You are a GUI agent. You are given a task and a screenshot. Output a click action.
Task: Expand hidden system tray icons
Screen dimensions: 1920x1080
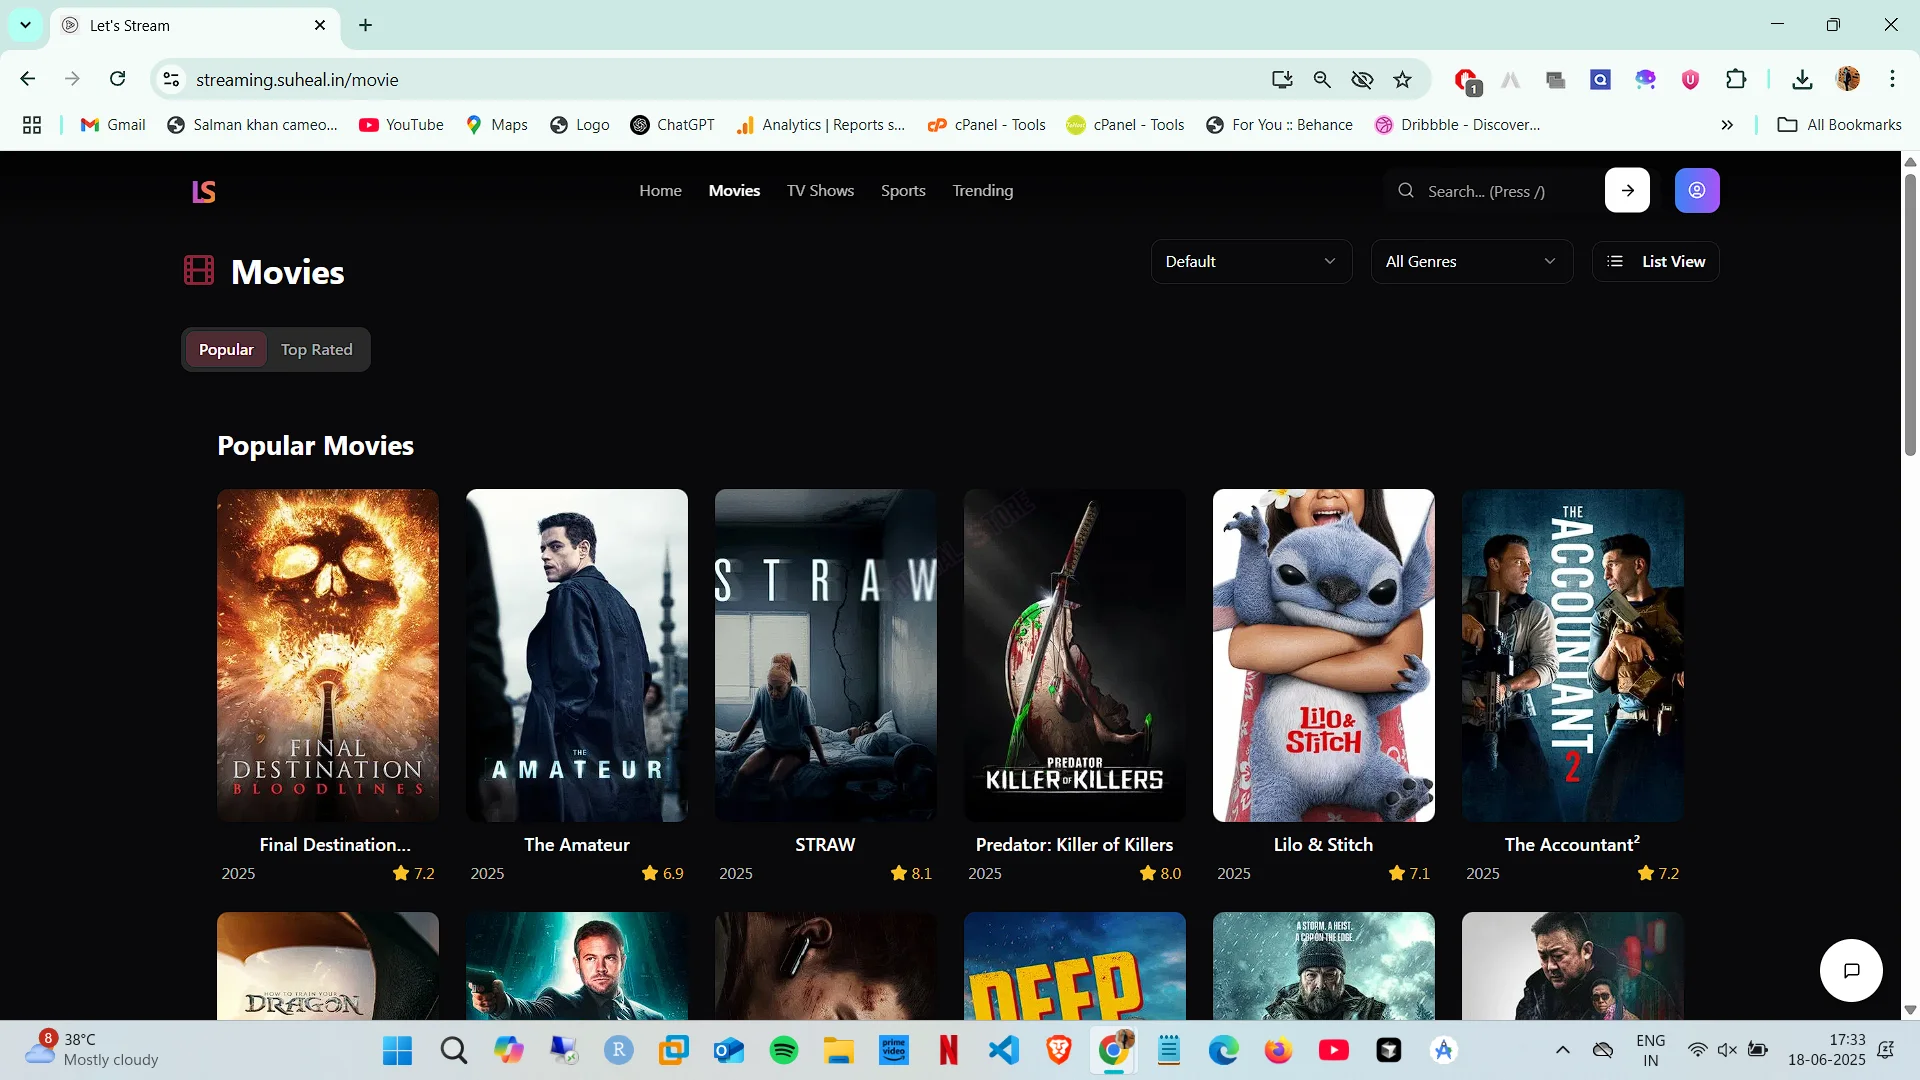click(x=1562, y=1050)
